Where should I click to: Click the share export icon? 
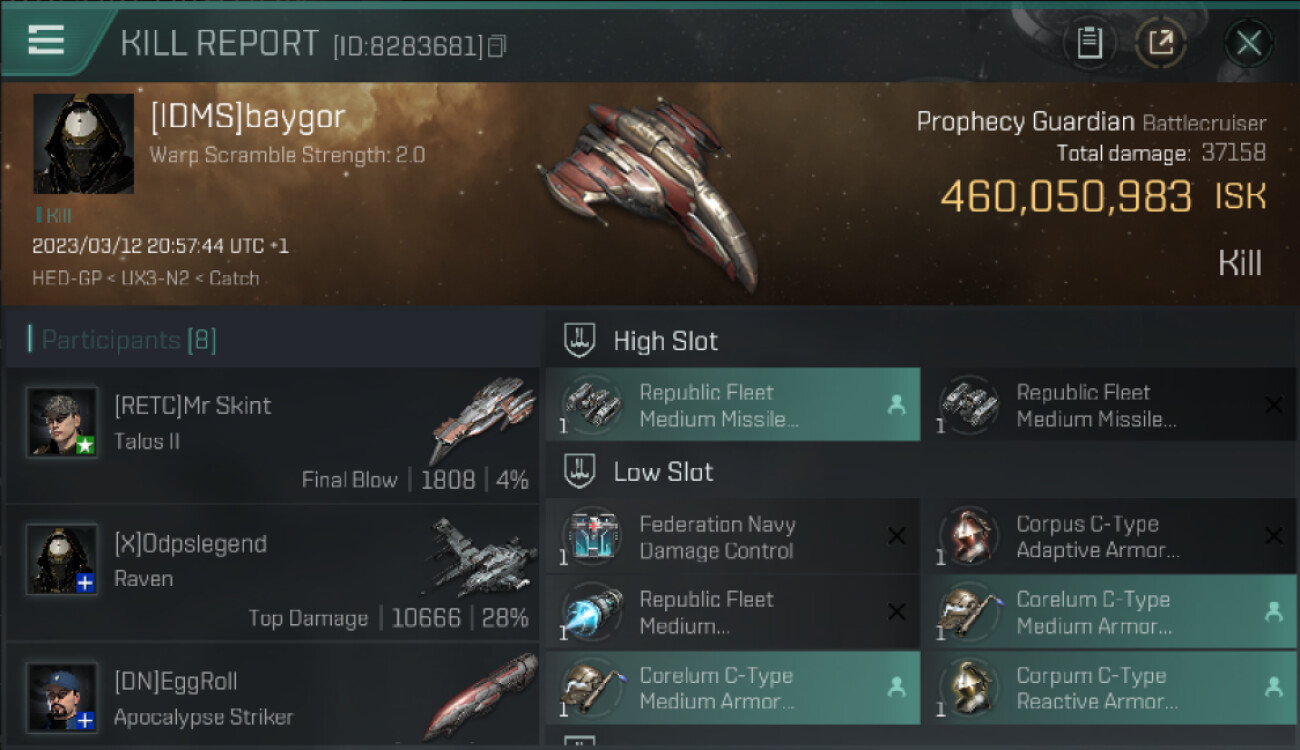point(1160,43)
